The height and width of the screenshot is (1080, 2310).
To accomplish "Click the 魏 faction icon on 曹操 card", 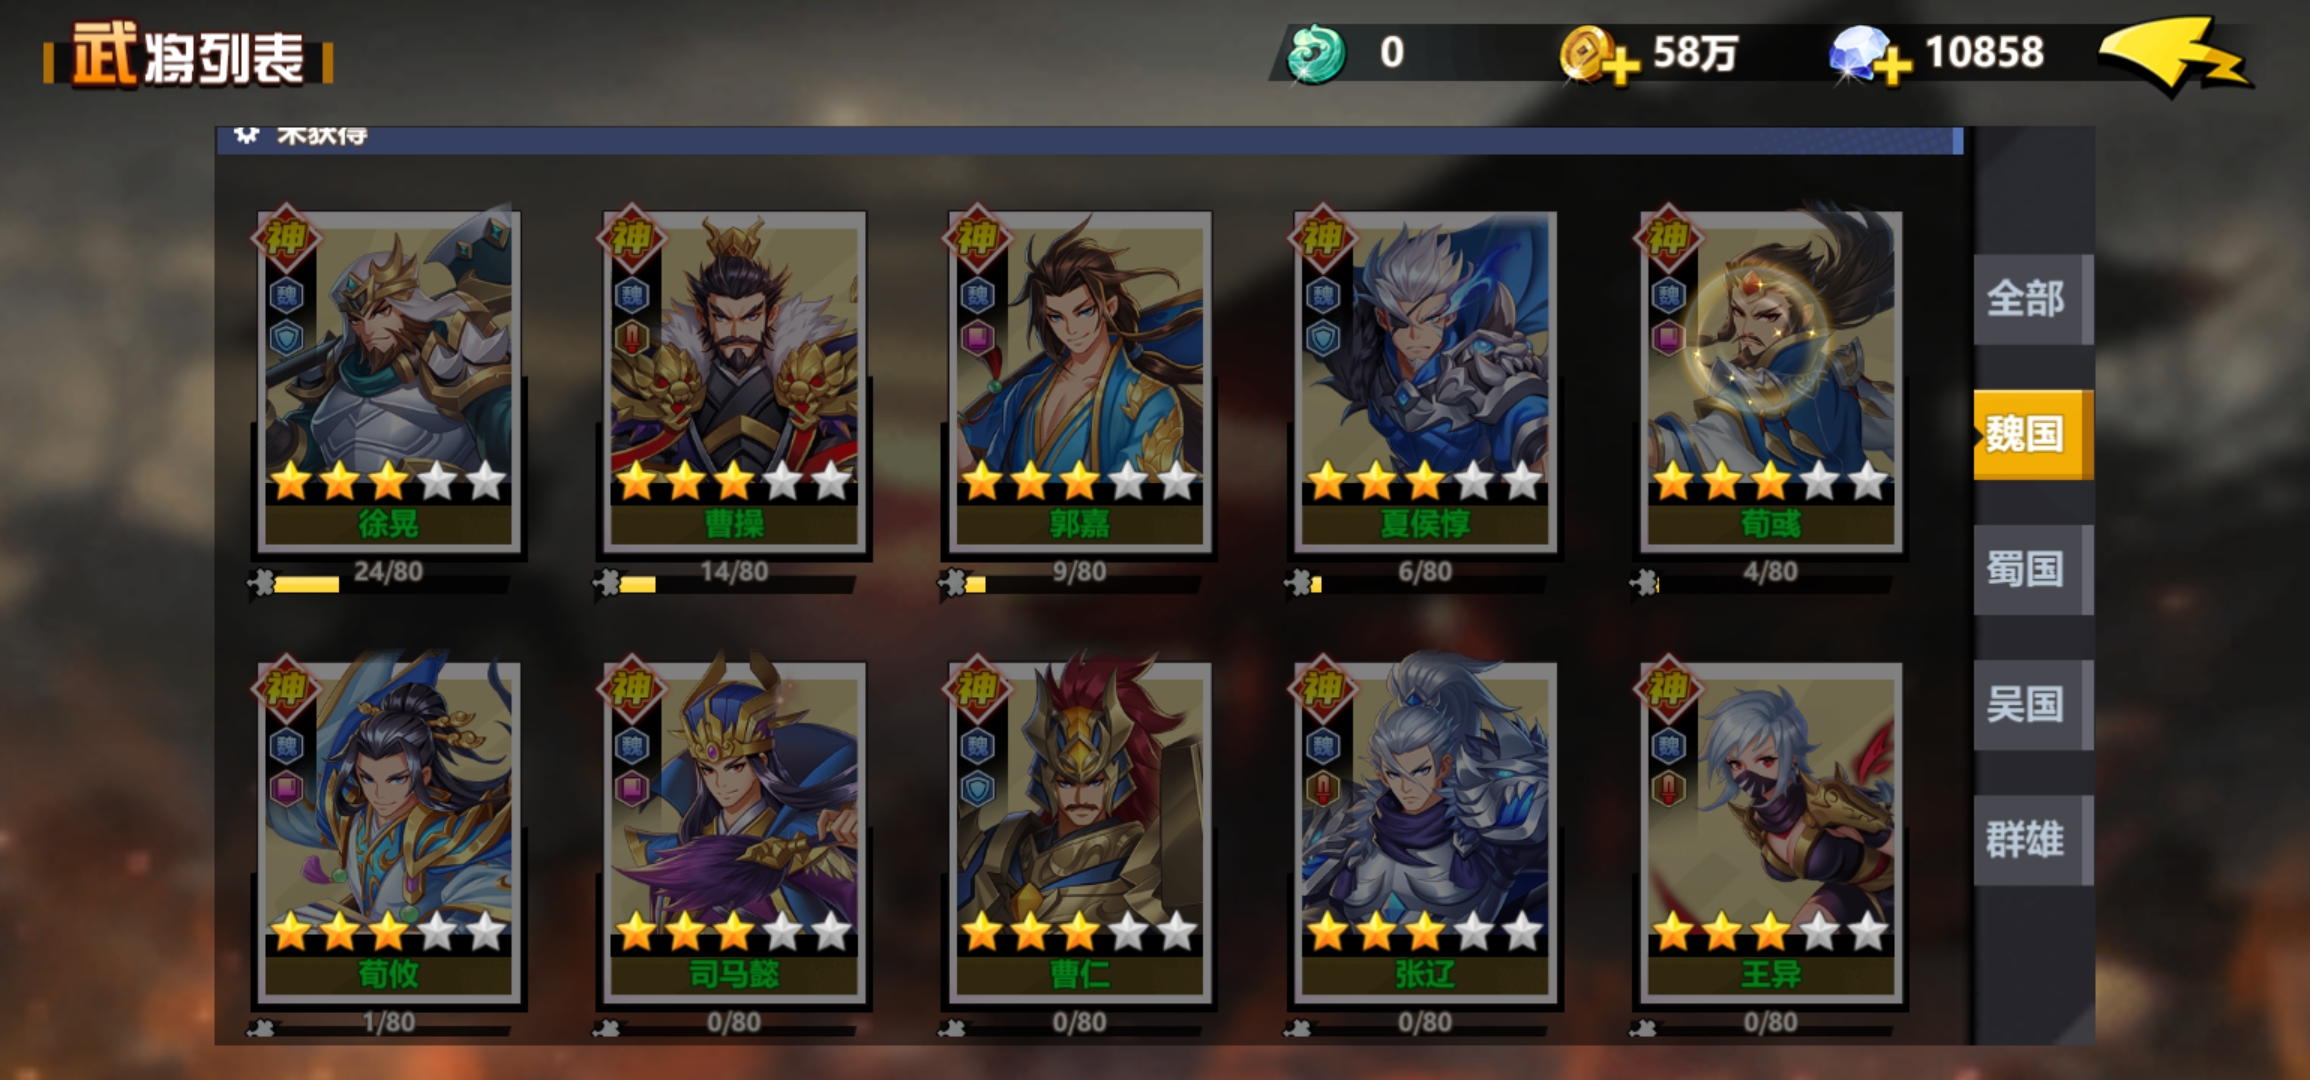I will (x=632, y=295).
